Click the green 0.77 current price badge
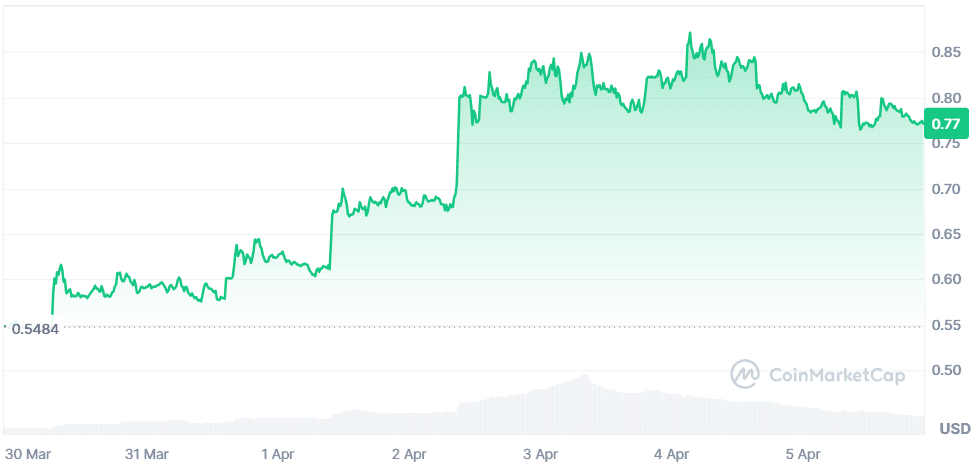Viewport: 977px width, 463px height. [945, 124]
